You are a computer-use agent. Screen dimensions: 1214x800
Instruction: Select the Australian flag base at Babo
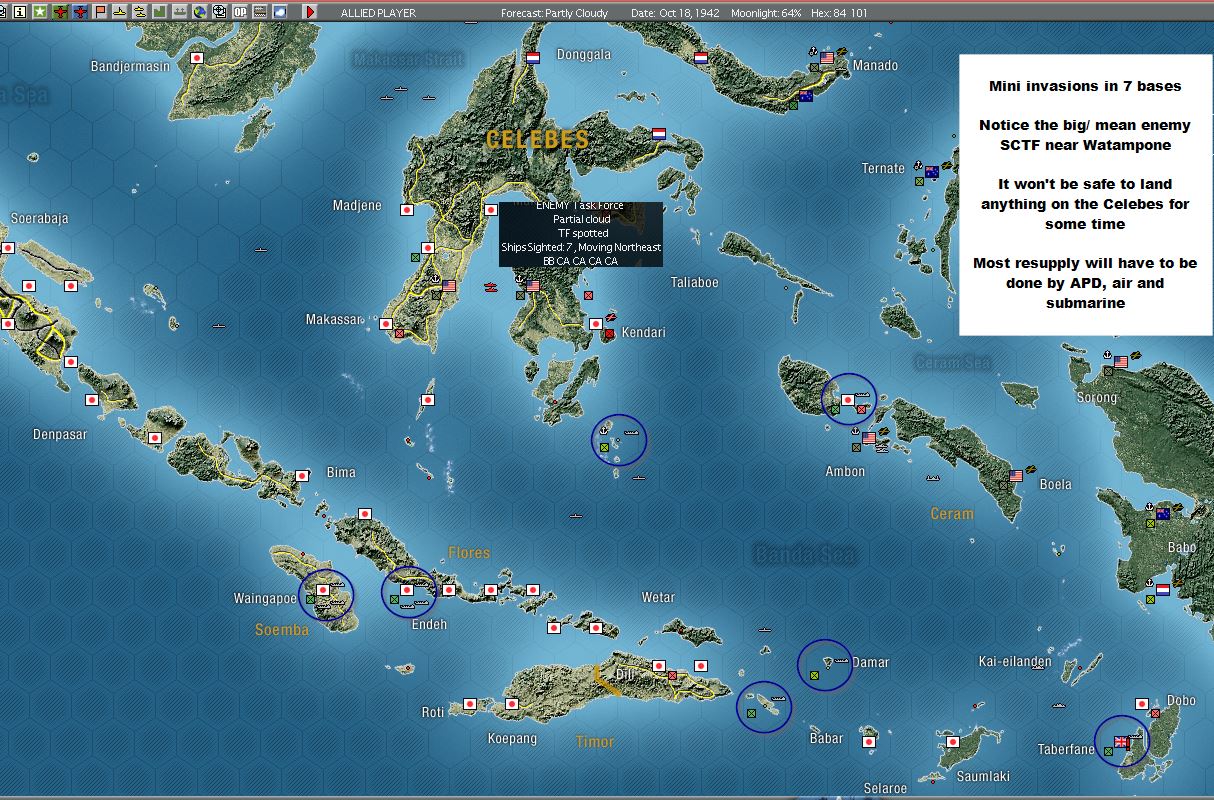coord(1163,514)
